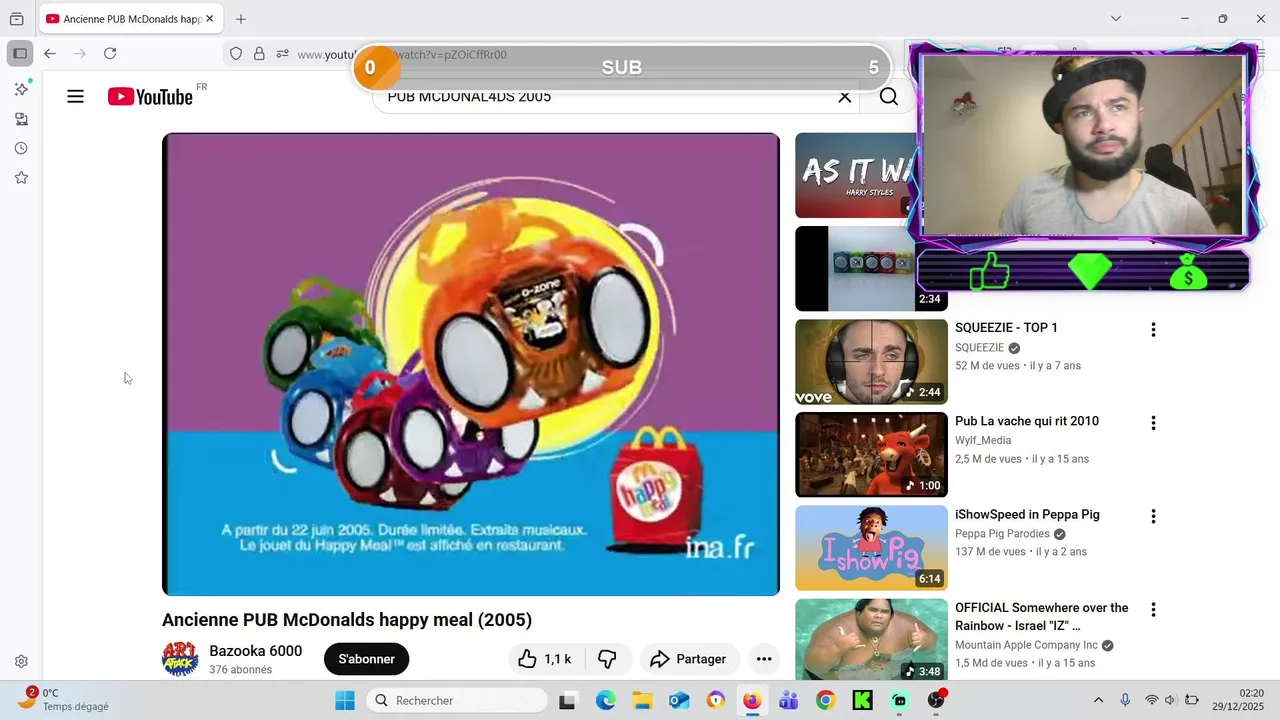
Task: Open the bookmarks star sidebar panel
Action: point(21,178)
